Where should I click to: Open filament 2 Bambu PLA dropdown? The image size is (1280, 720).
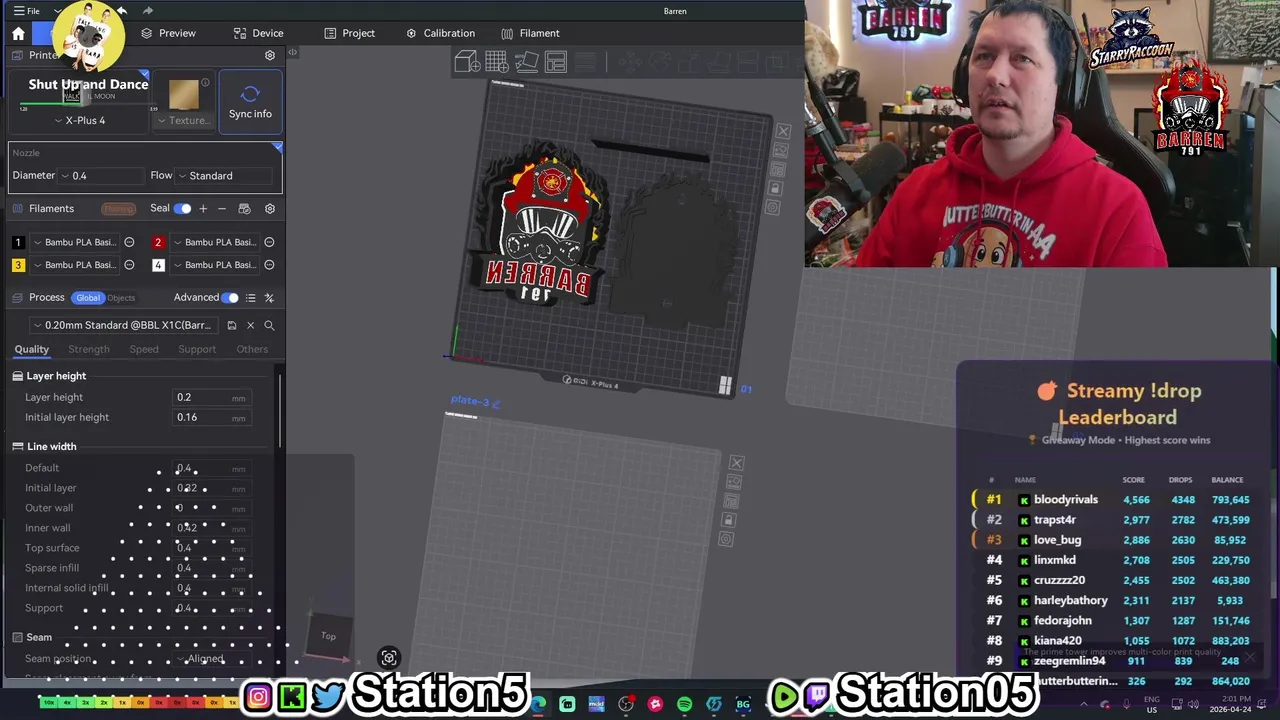coord(216,242)
